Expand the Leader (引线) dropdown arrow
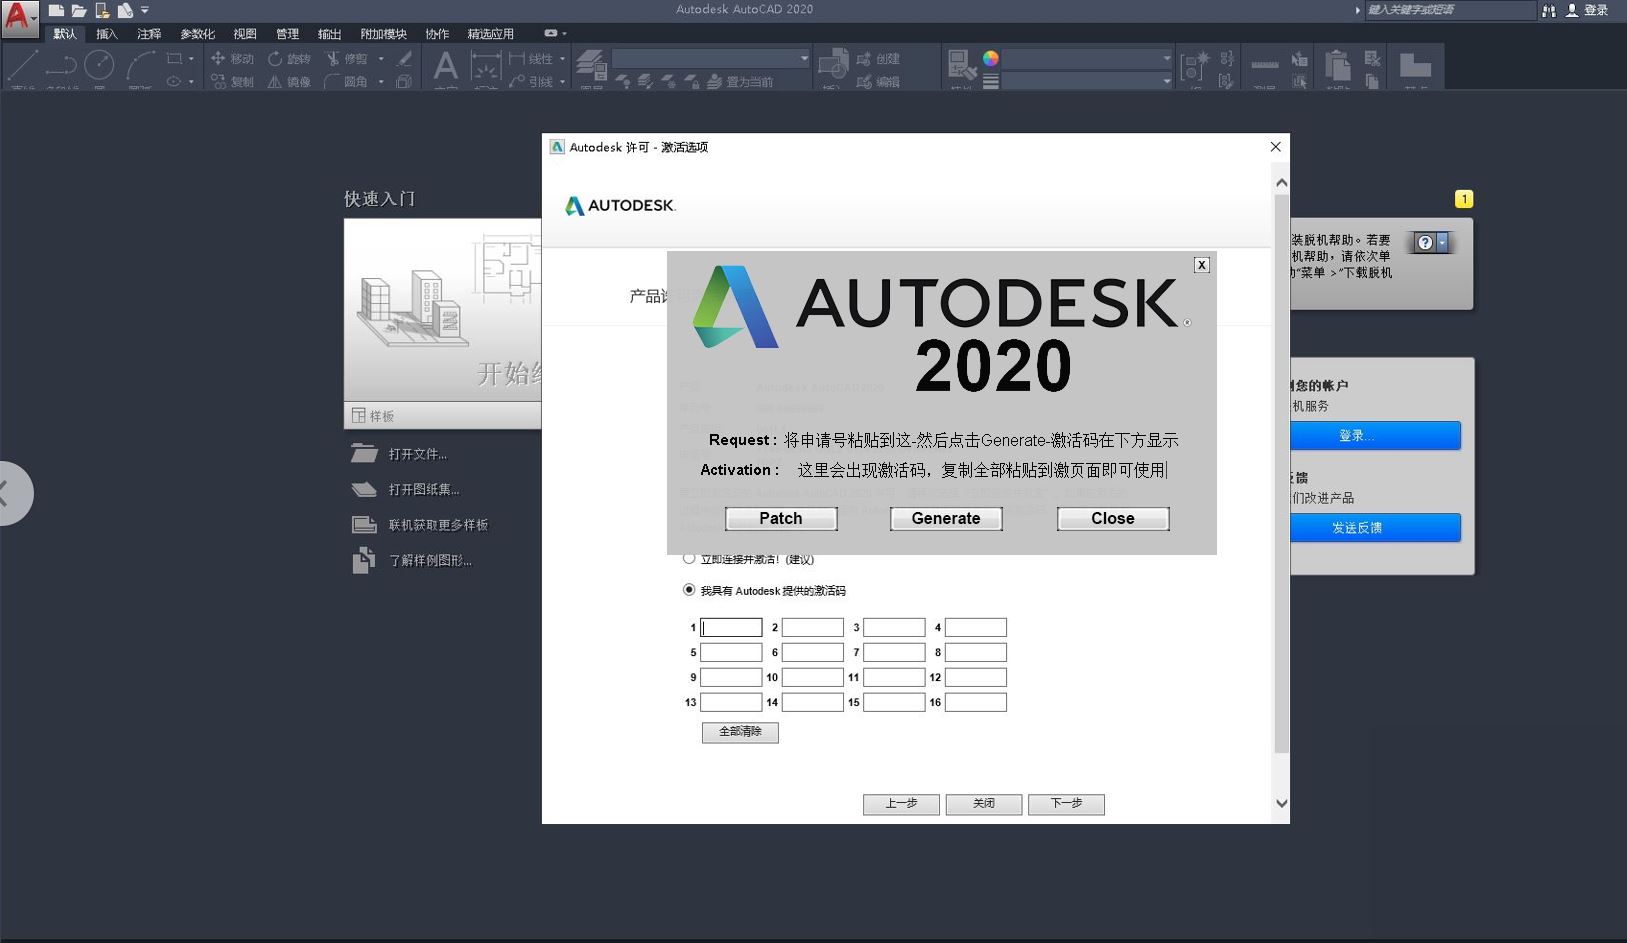This screenshot has height=943, width=1627. (x=562, y=82)
